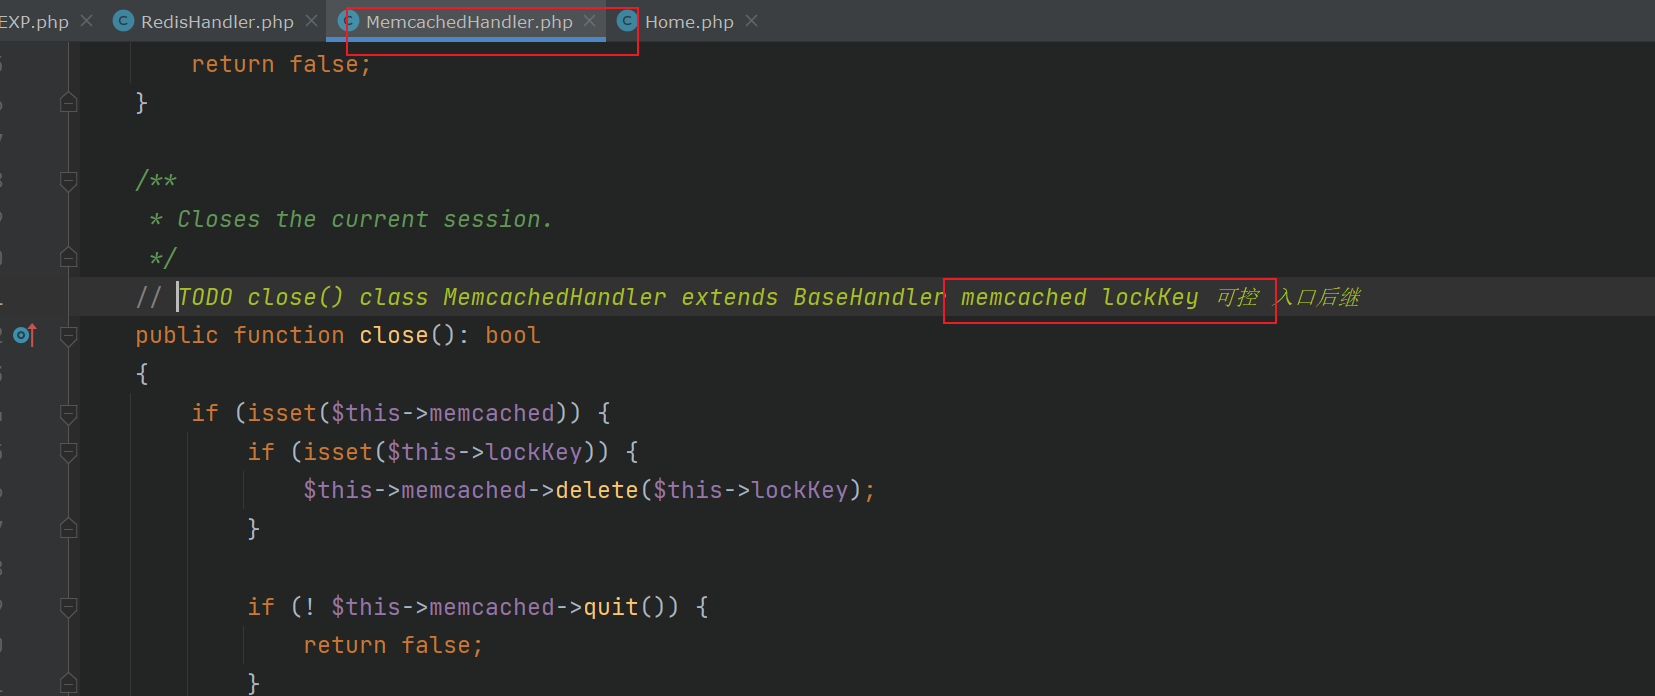Click the delete method call in code

pyautogui.click(x=596, y=490)
